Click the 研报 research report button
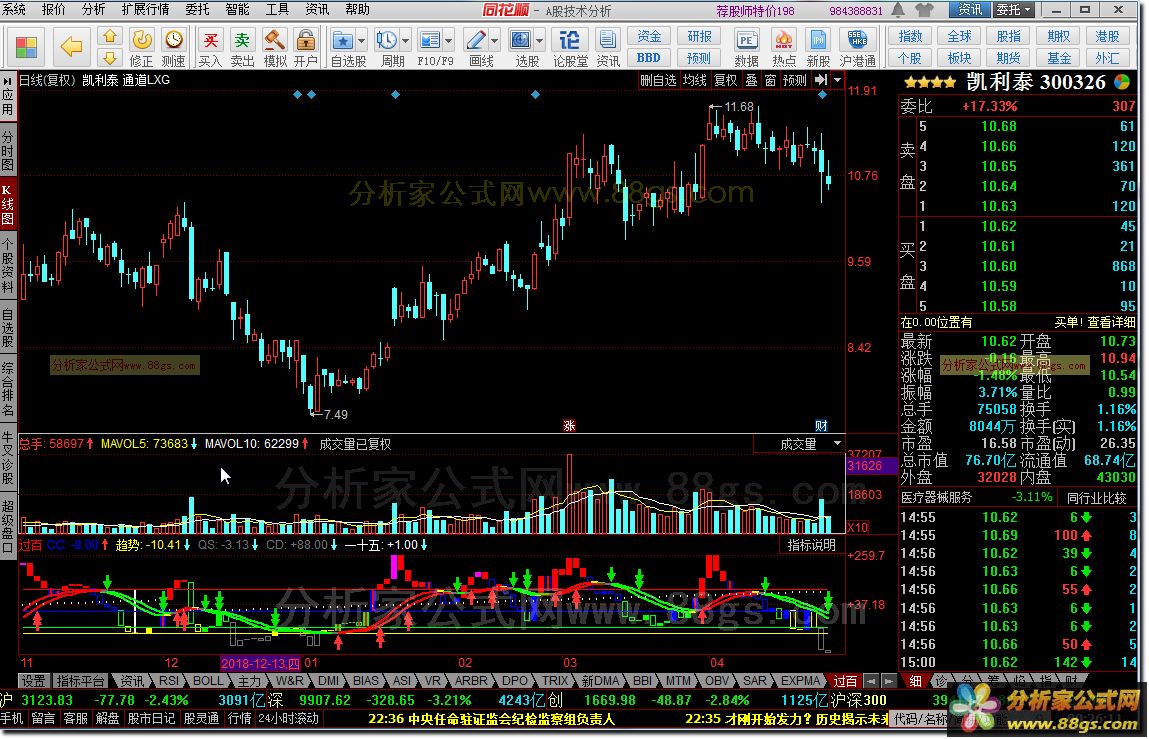The image size is (1149, 739). [699, 36]
